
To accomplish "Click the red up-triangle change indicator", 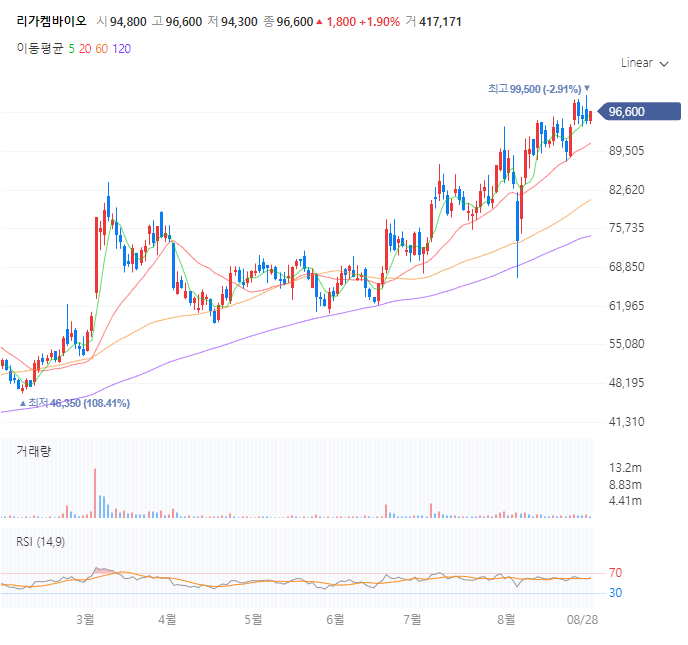I will tap(319, 22).
